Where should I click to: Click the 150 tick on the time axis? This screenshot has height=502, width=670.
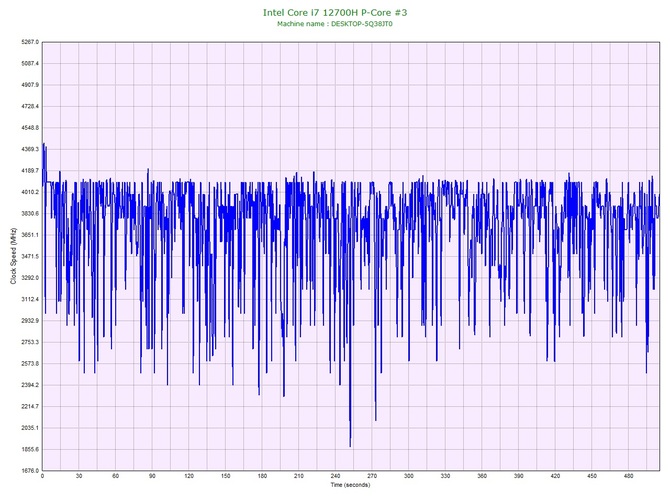coord(226,476)
